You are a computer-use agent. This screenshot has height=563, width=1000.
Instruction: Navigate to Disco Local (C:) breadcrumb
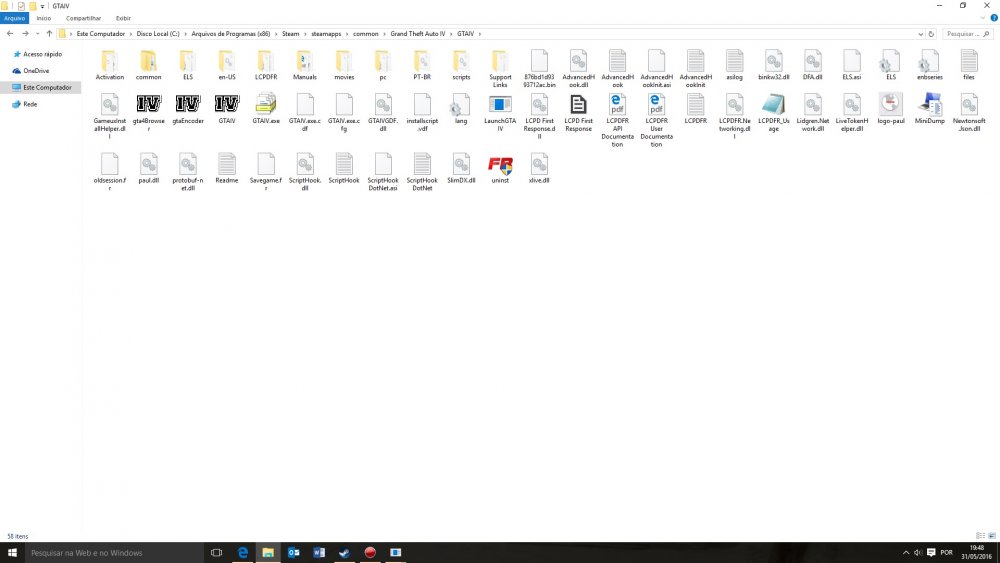[x=158, y=34]
